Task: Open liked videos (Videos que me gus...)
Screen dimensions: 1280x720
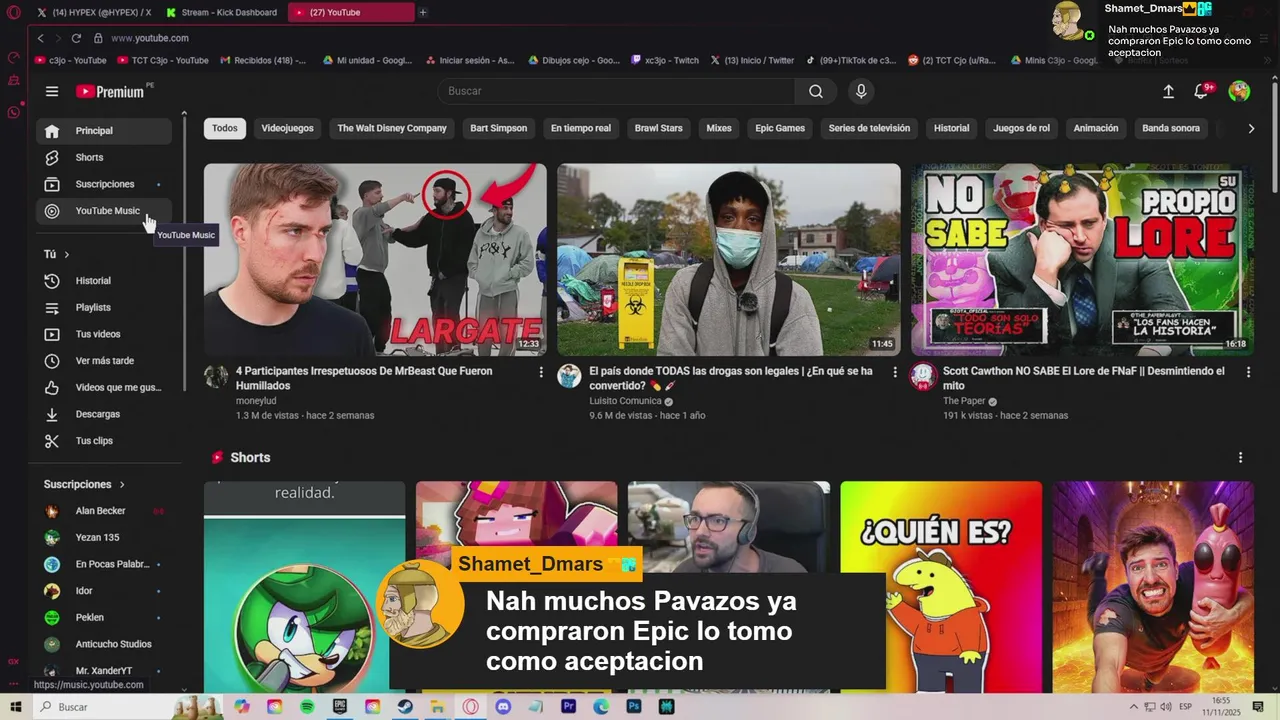Action: (104, 388)
